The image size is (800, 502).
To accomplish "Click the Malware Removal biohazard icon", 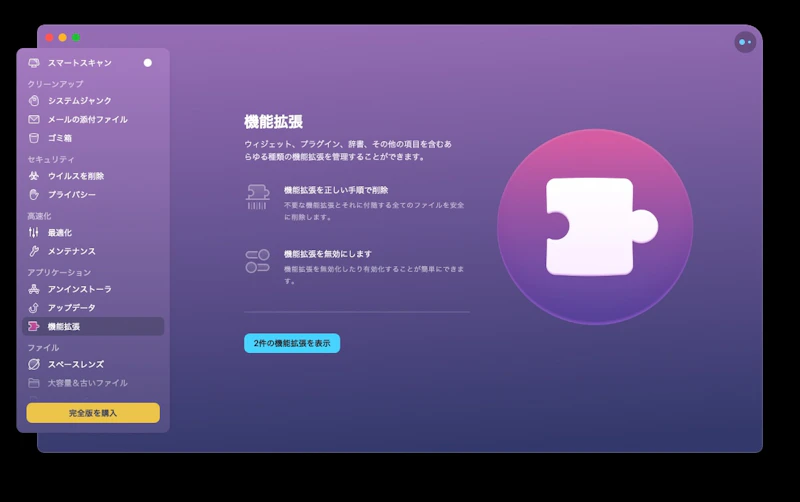I will tap(34, 176).
